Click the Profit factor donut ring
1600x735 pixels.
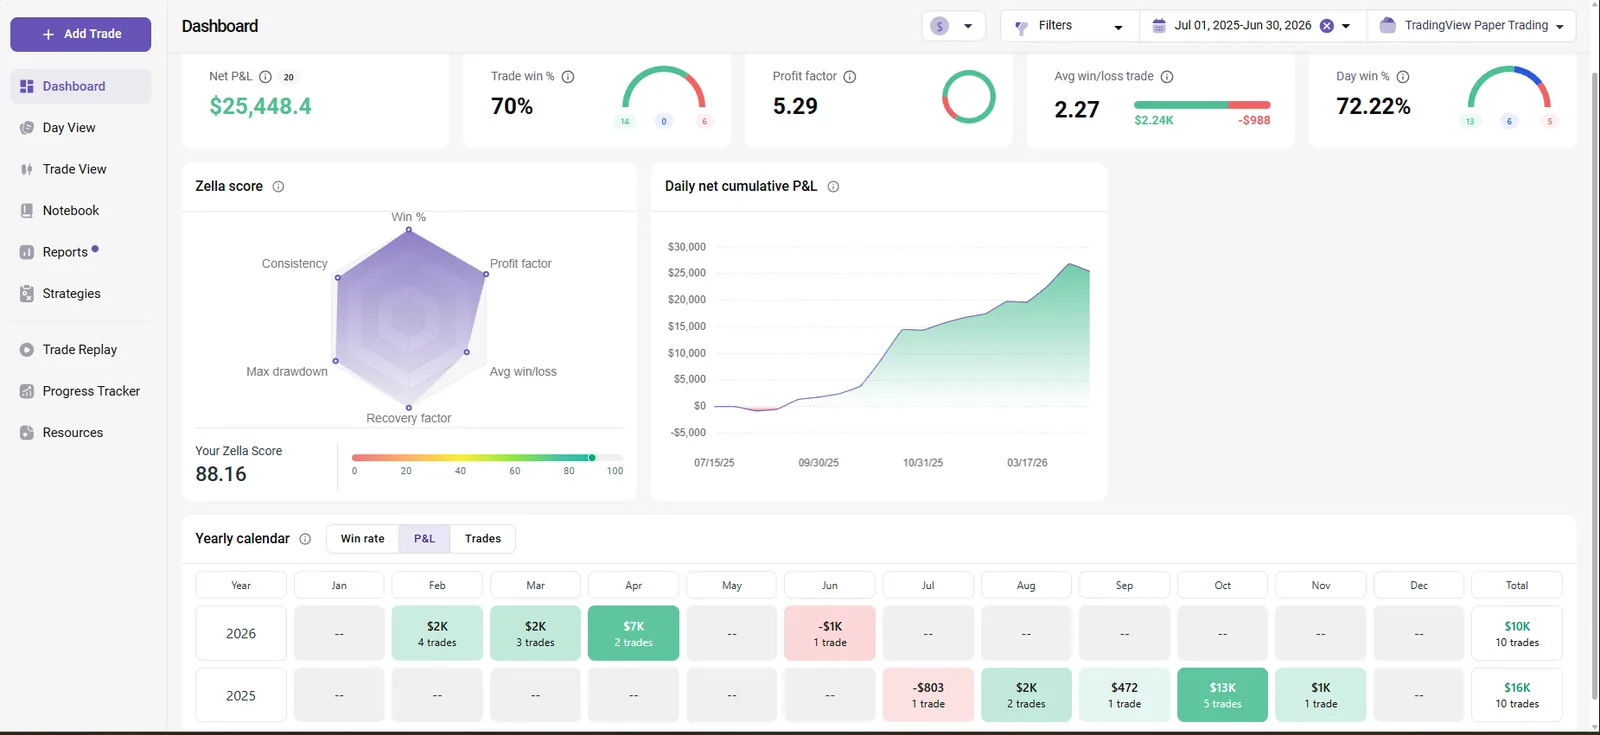[x=969, y=97]
